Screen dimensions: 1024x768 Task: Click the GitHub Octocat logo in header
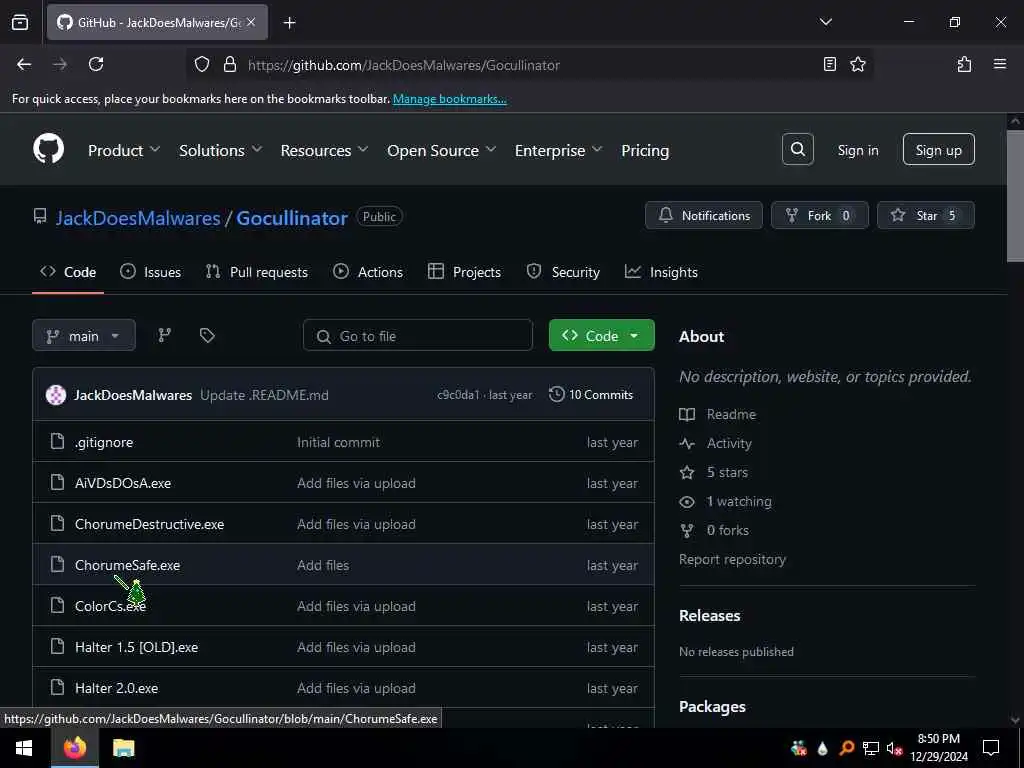(48, 150)
